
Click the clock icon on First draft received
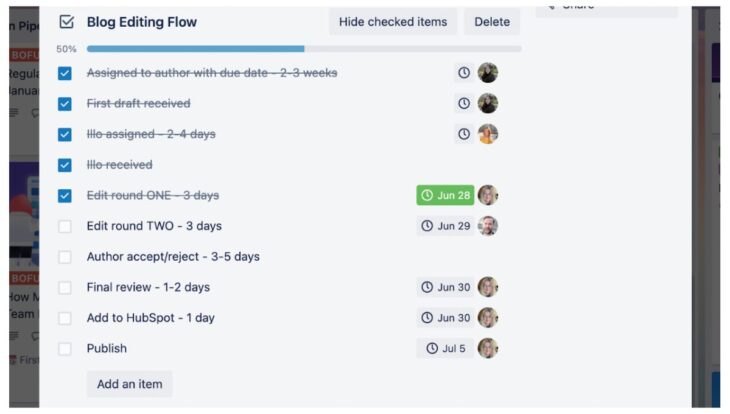(x=464, y=103)
